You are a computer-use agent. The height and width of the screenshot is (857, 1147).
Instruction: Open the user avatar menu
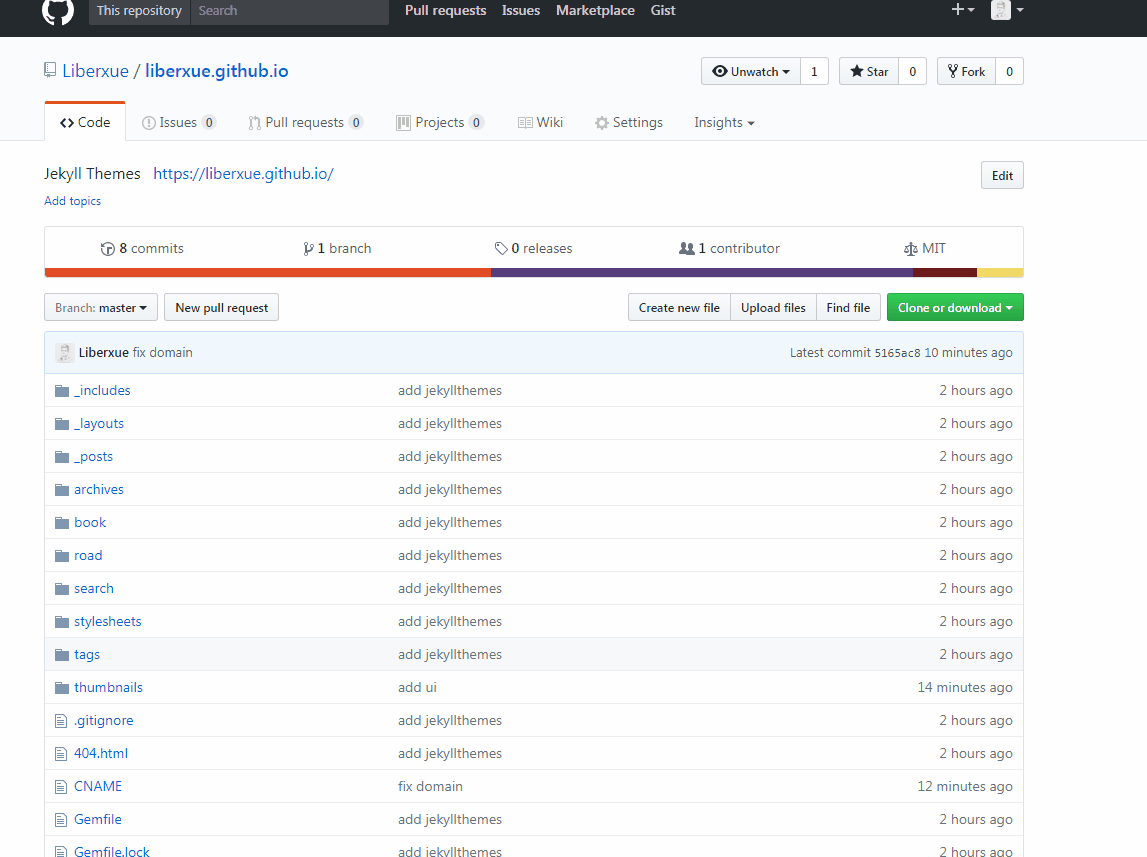click(1007, 10)
